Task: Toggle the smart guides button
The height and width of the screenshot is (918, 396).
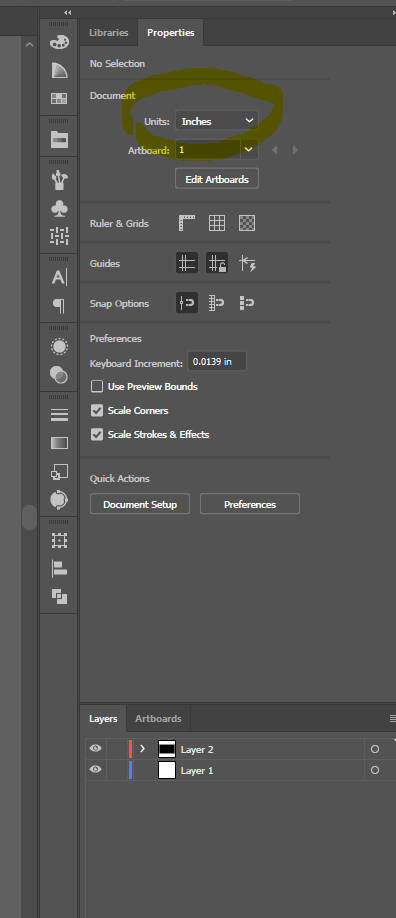Action: click(x=247, y=263)
